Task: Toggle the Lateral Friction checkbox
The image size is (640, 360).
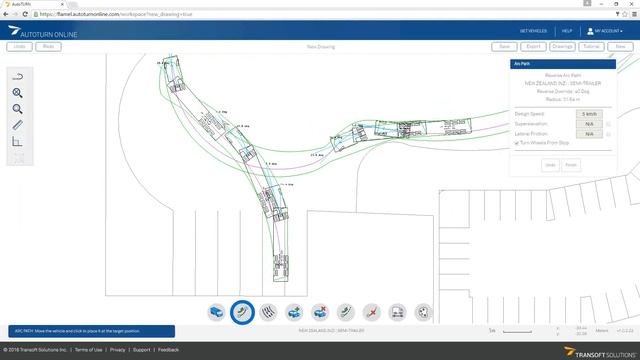Action: [608, 134]
